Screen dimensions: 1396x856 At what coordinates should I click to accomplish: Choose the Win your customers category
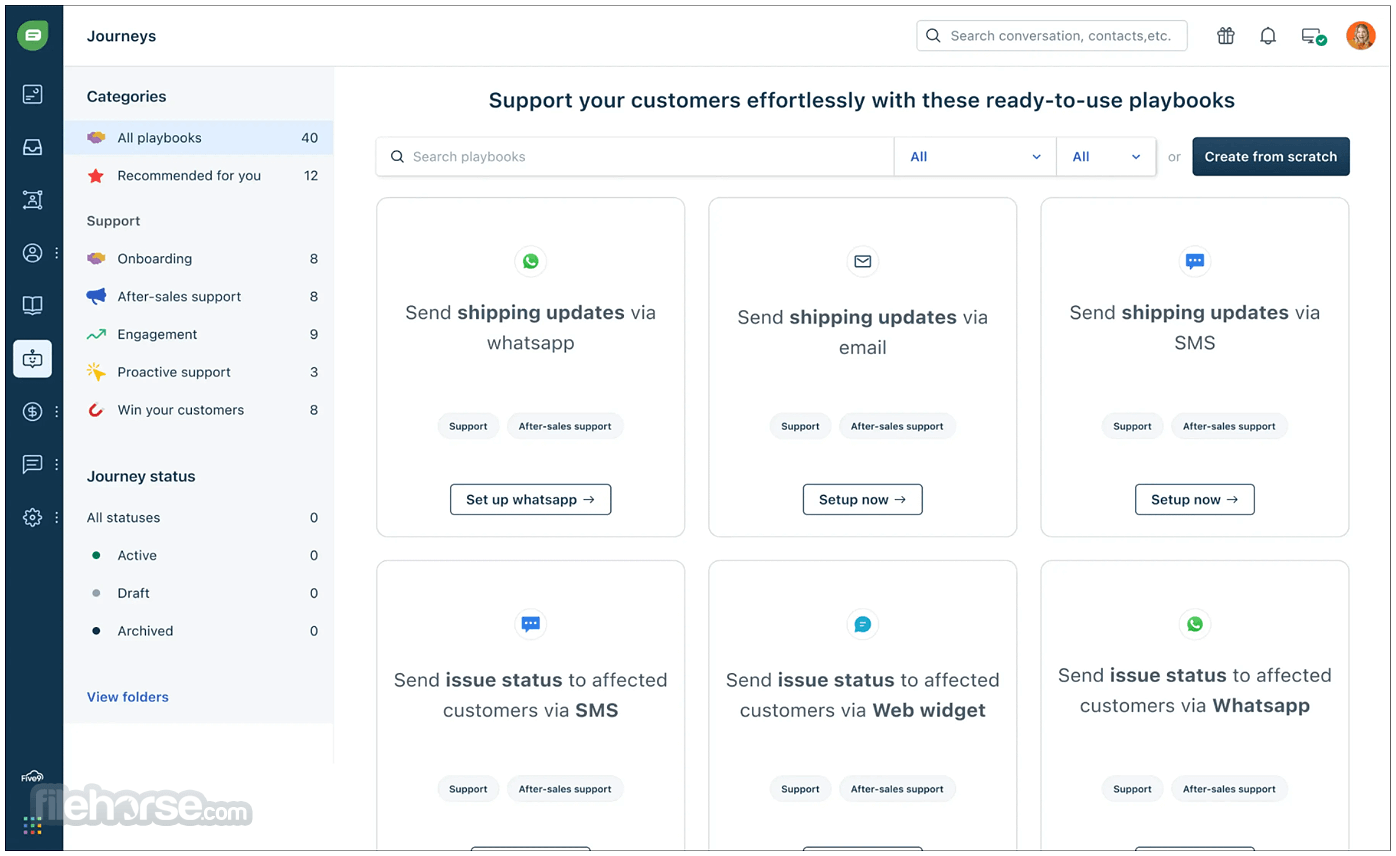(x=199, y=410)
